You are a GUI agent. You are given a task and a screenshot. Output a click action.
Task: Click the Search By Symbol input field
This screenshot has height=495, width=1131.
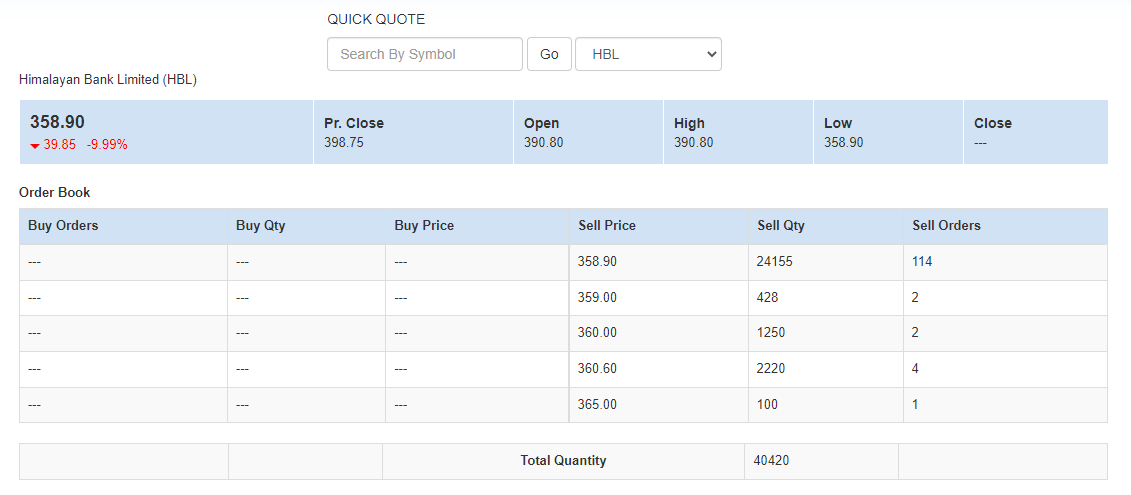(x=424, y=54)
